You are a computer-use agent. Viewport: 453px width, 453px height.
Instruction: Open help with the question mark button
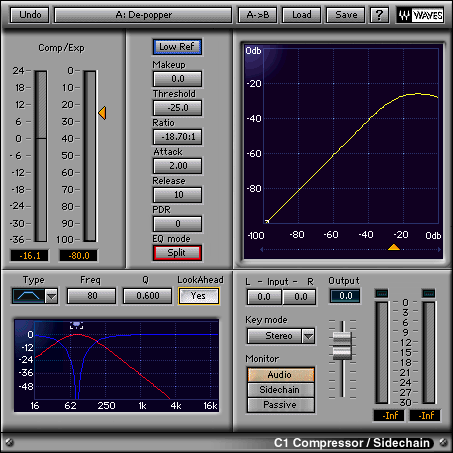click(379, 15)
